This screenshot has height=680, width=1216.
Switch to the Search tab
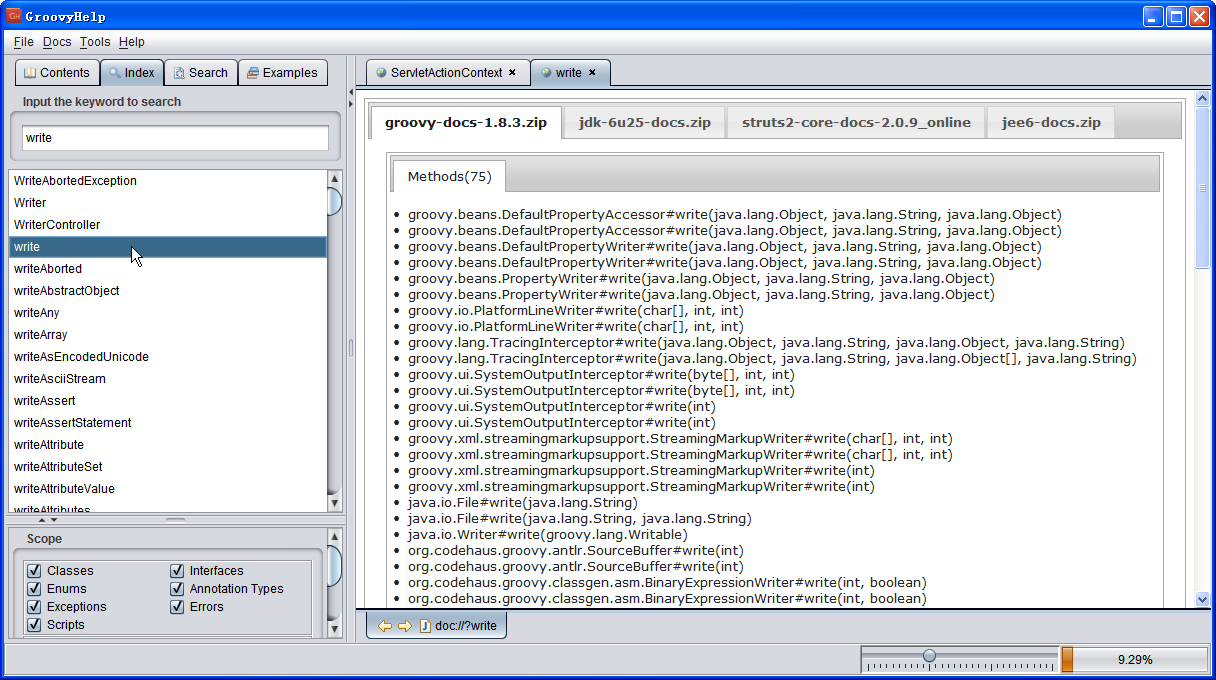pos(200,73)
